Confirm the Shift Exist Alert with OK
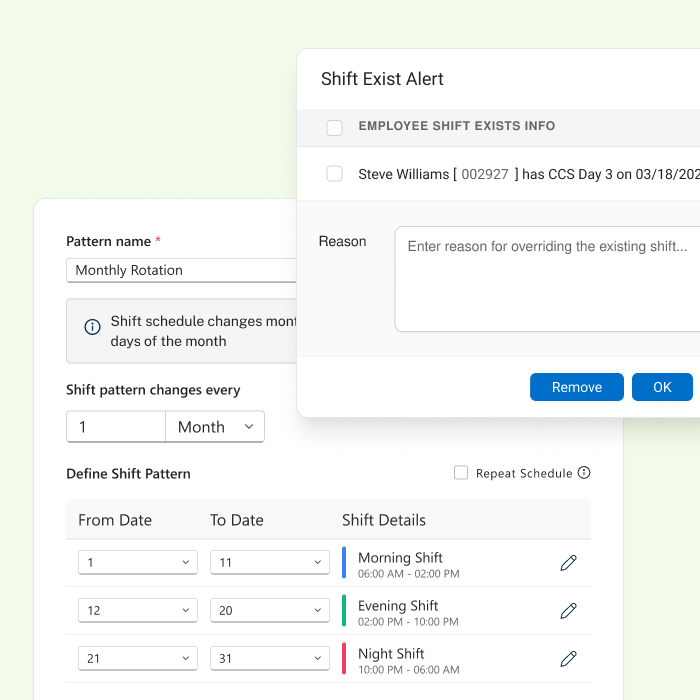Screen dimensions: 700x700 click(662, 387)
